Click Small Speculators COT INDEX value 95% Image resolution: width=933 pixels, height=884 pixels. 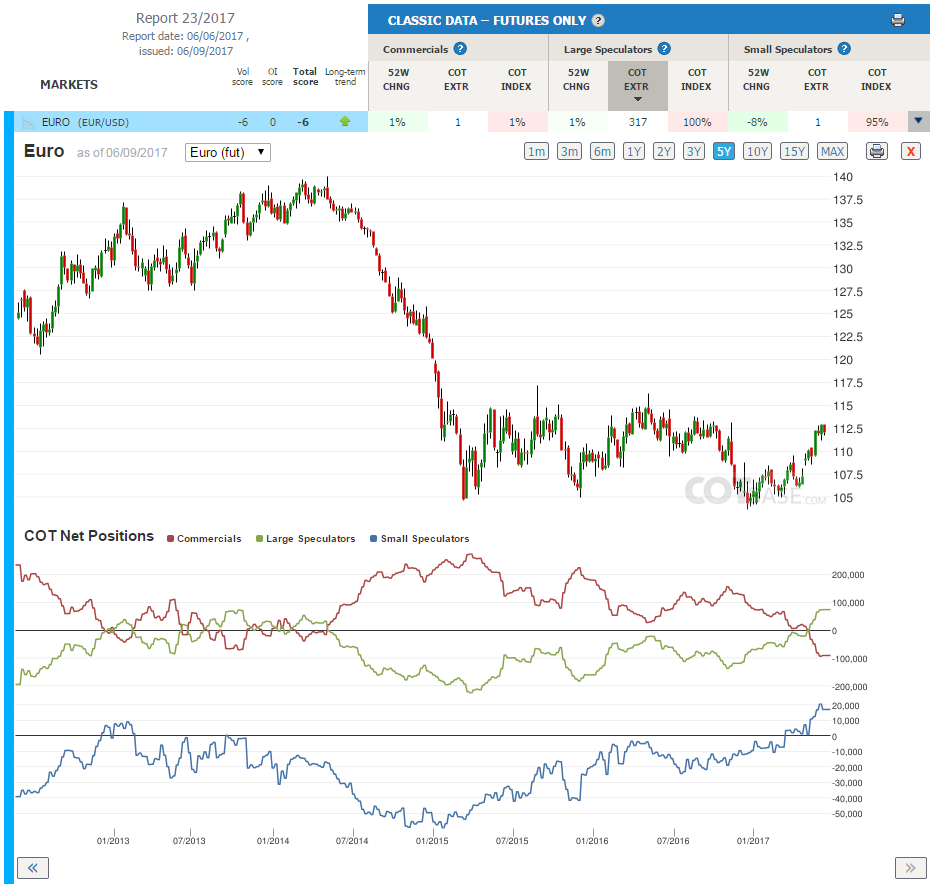click(x=877, y=122)
